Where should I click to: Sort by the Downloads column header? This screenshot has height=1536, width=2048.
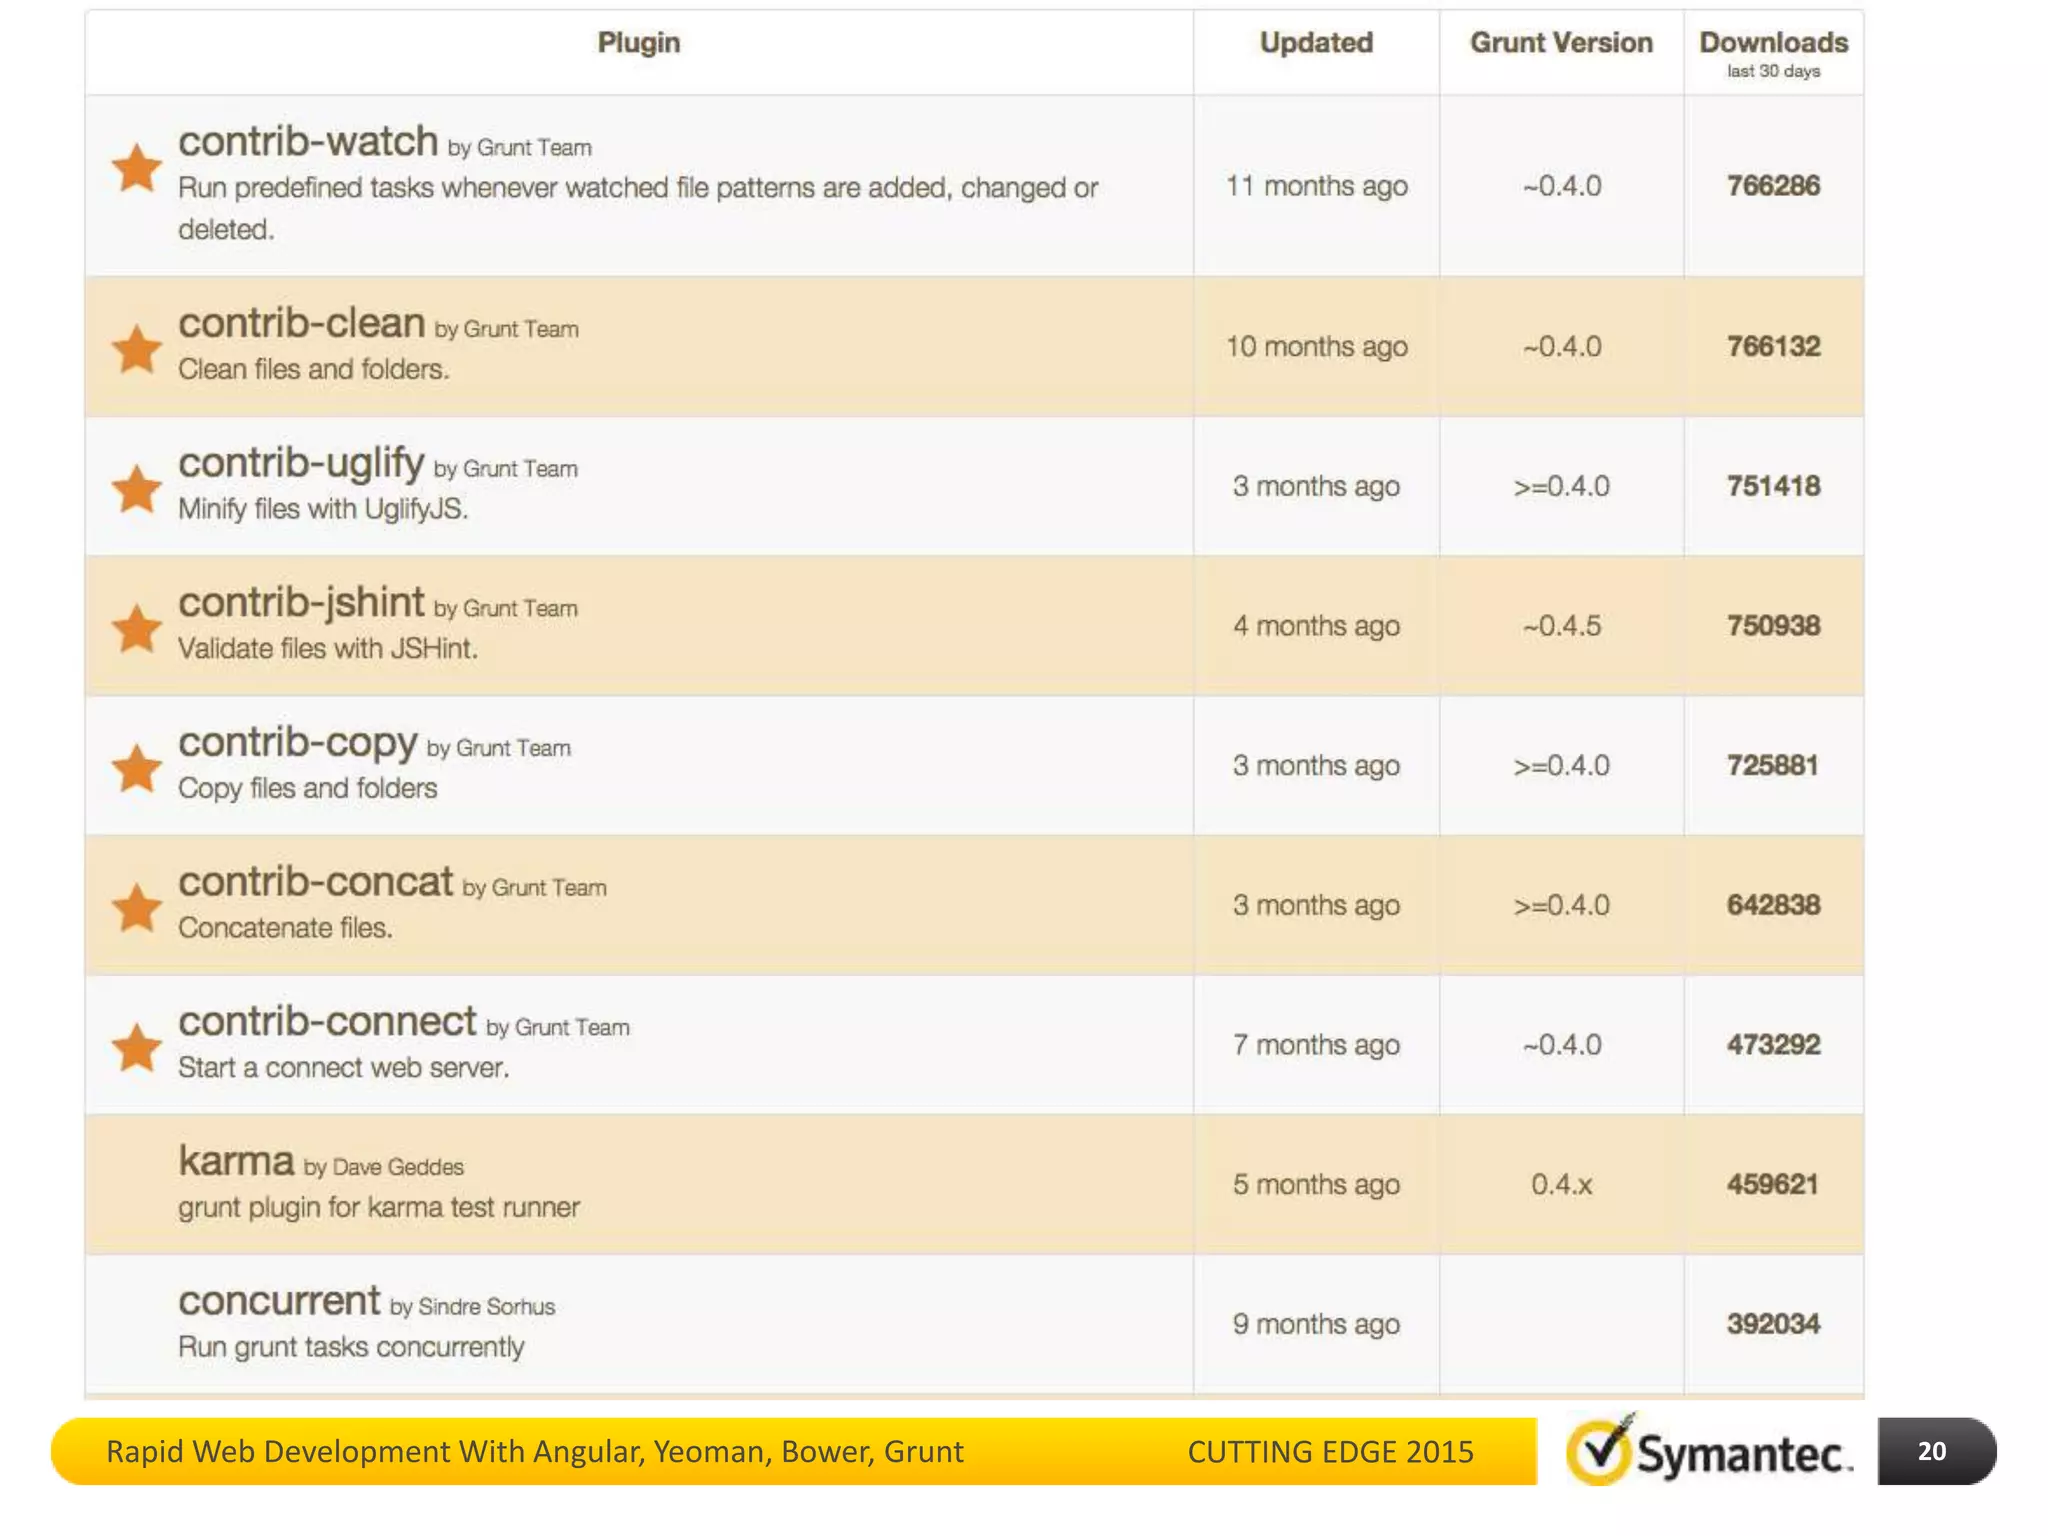1773,43
